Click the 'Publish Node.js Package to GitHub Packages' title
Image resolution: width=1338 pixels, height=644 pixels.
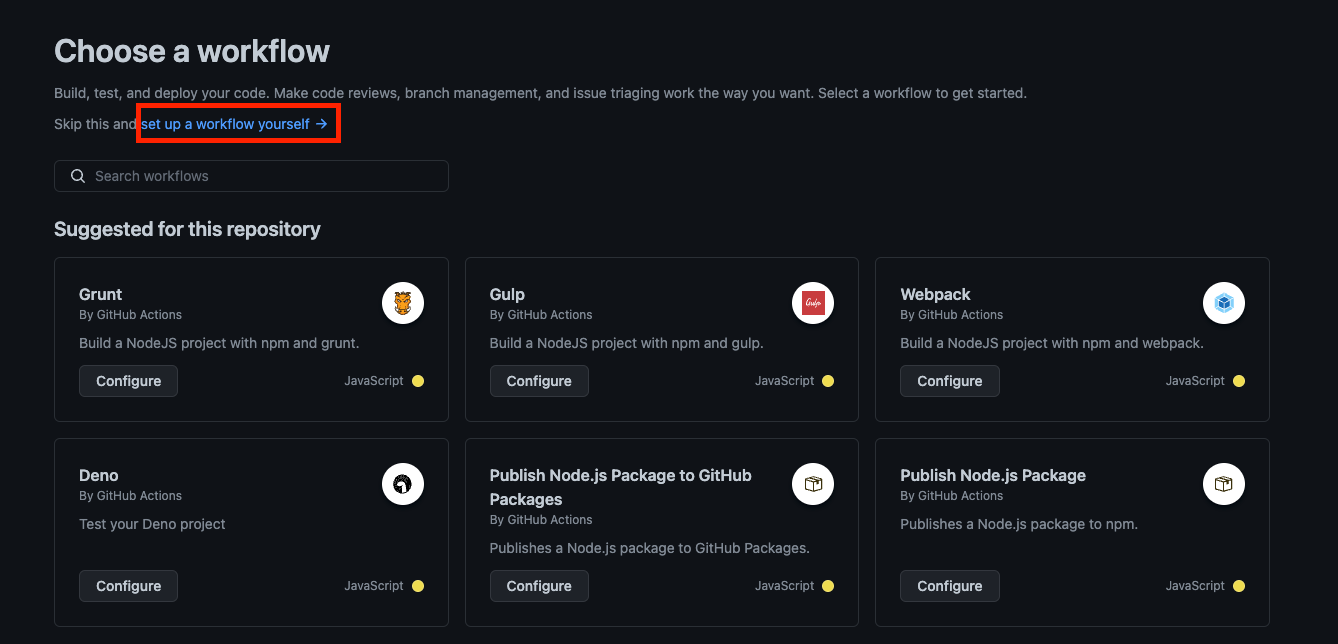pos(621,487)
